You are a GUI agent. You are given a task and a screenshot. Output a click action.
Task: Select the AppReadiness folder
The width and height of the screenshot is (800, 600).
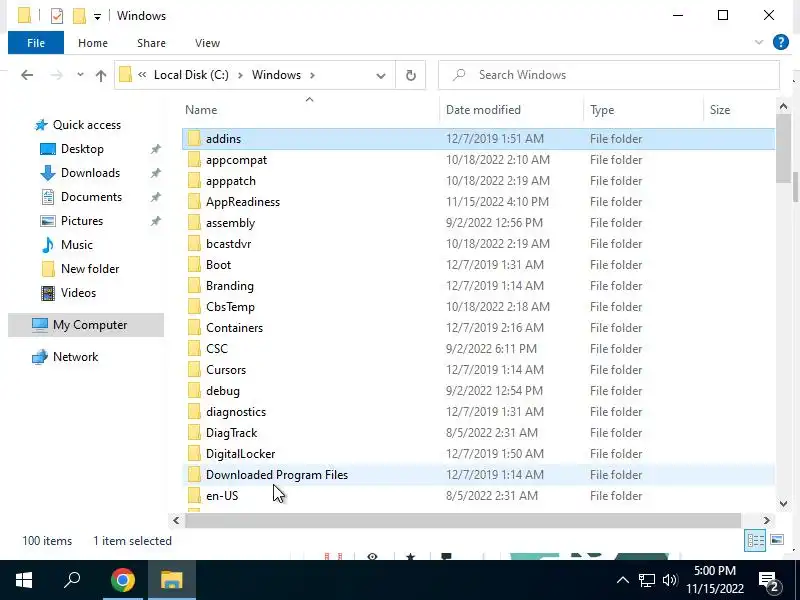click(243, 202)
